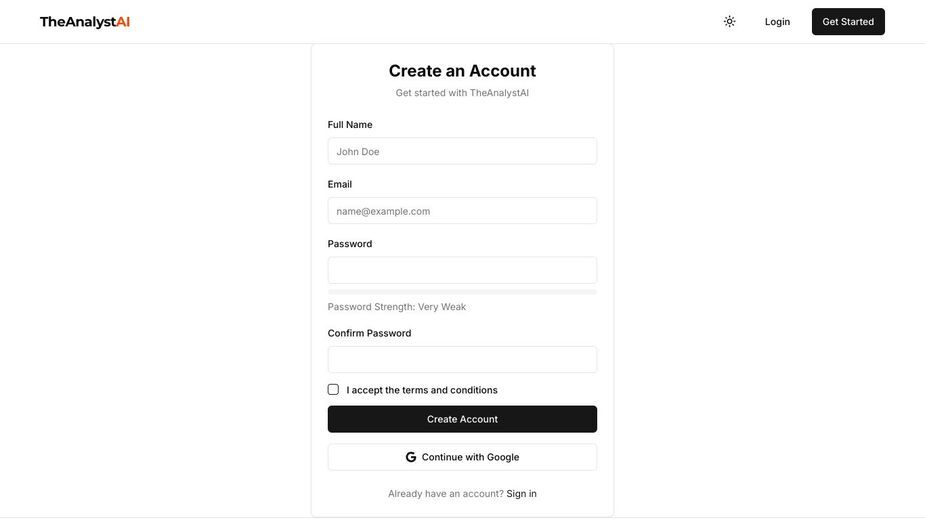Select the Password input field
Viewport: 925px width, 520px height.
coord(462,270)
